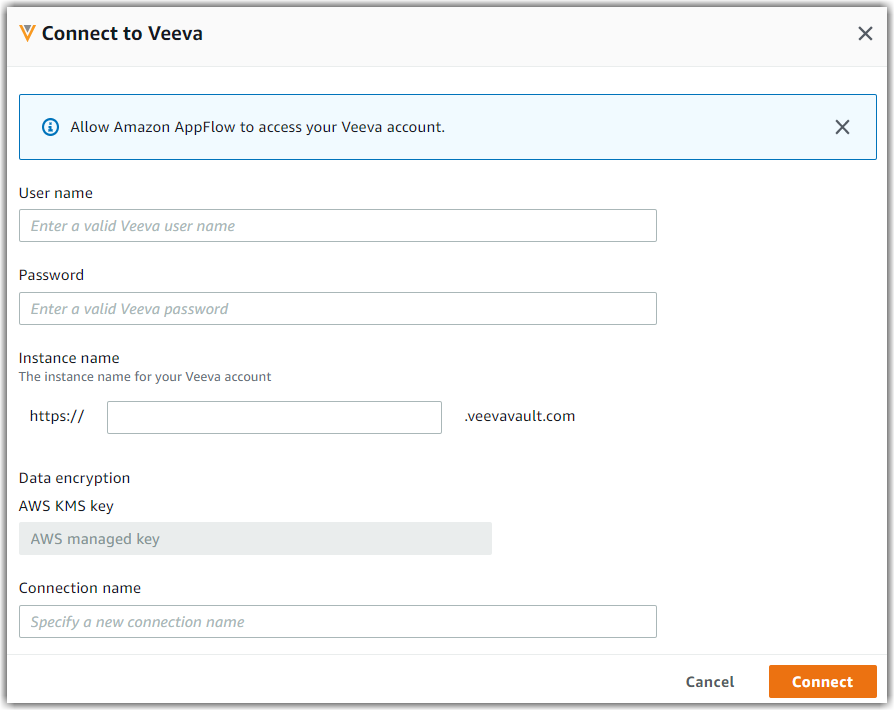Click the Cancel button
This screenshot has width=895, height=711.
709,681
